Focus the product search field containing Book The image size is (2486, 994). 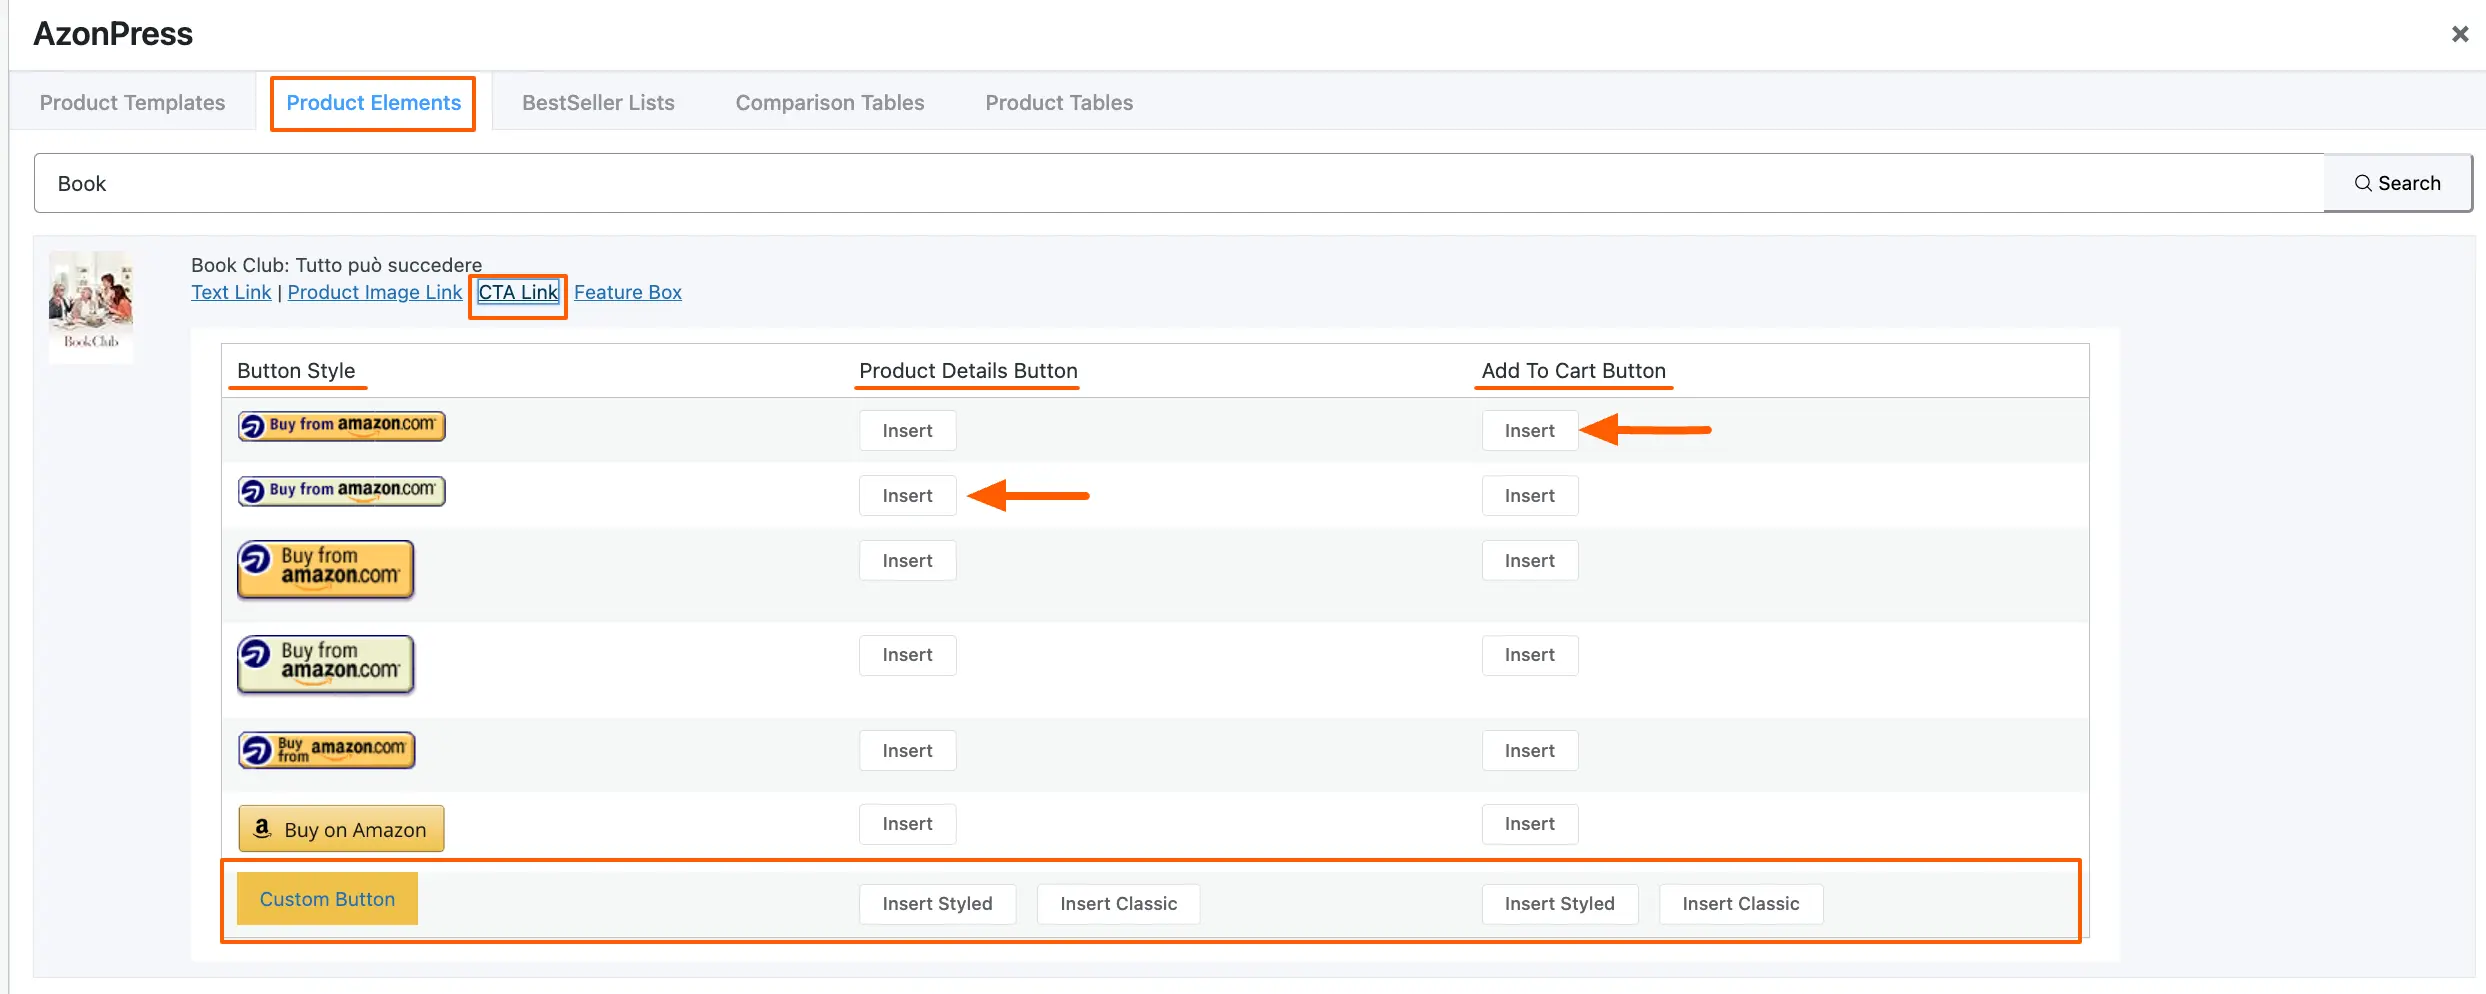(x=1178, y=183)
